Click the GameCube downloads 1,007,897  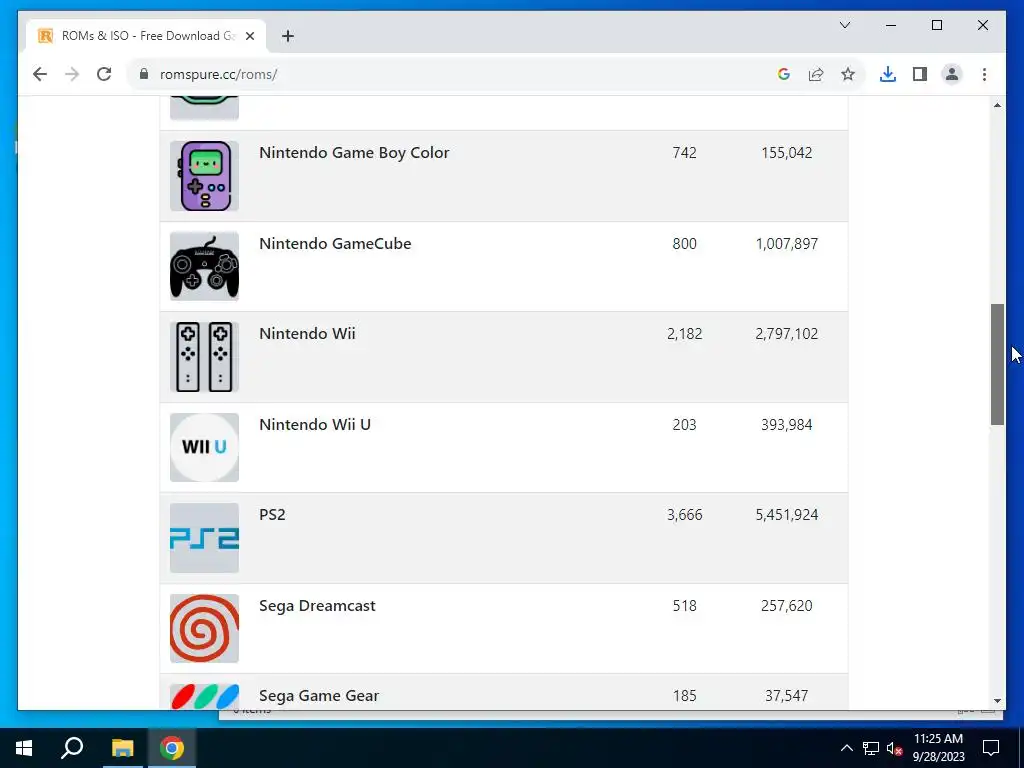tap(786, 244)
